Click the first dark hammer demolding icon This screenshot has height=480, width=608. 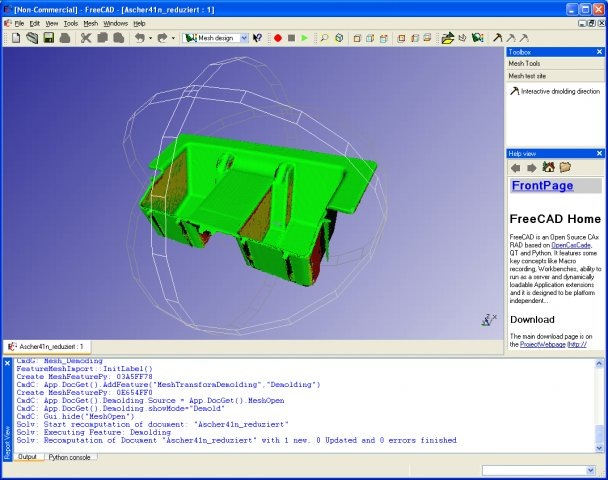coord(497,38)
